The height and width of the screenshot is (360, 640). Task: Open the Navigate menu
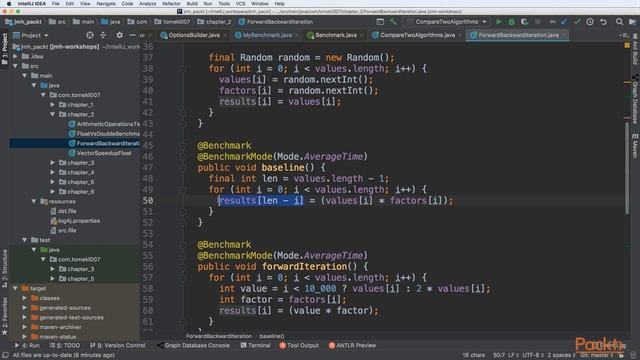[x=106, y=4]
